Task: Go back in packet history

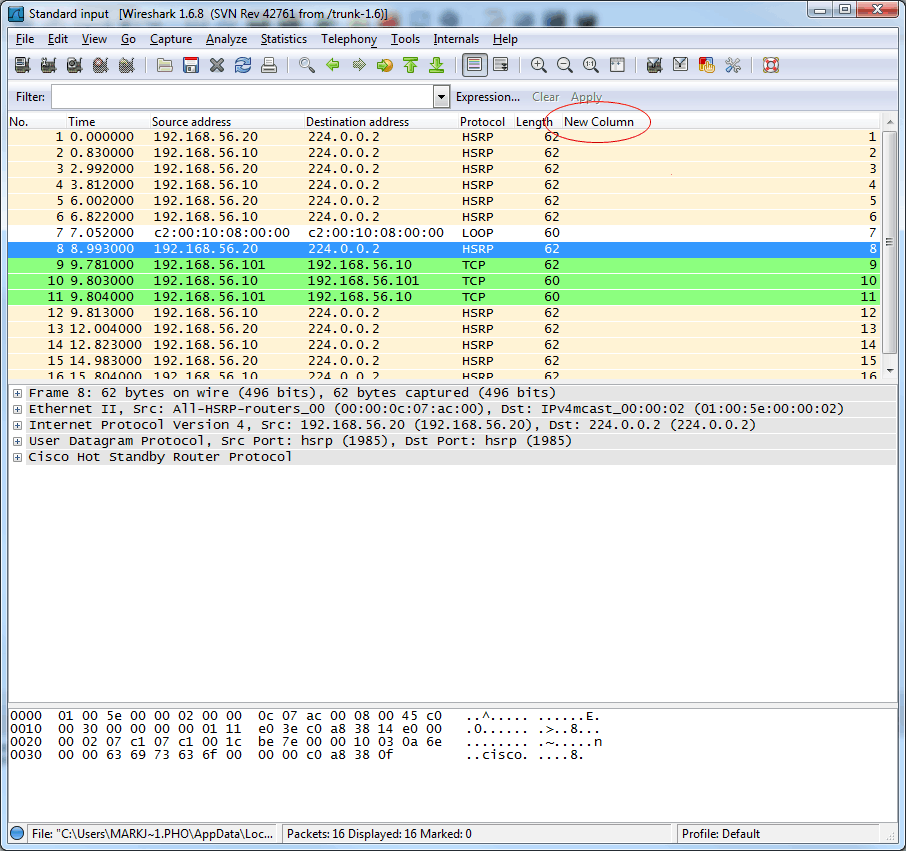Action: 333,65
